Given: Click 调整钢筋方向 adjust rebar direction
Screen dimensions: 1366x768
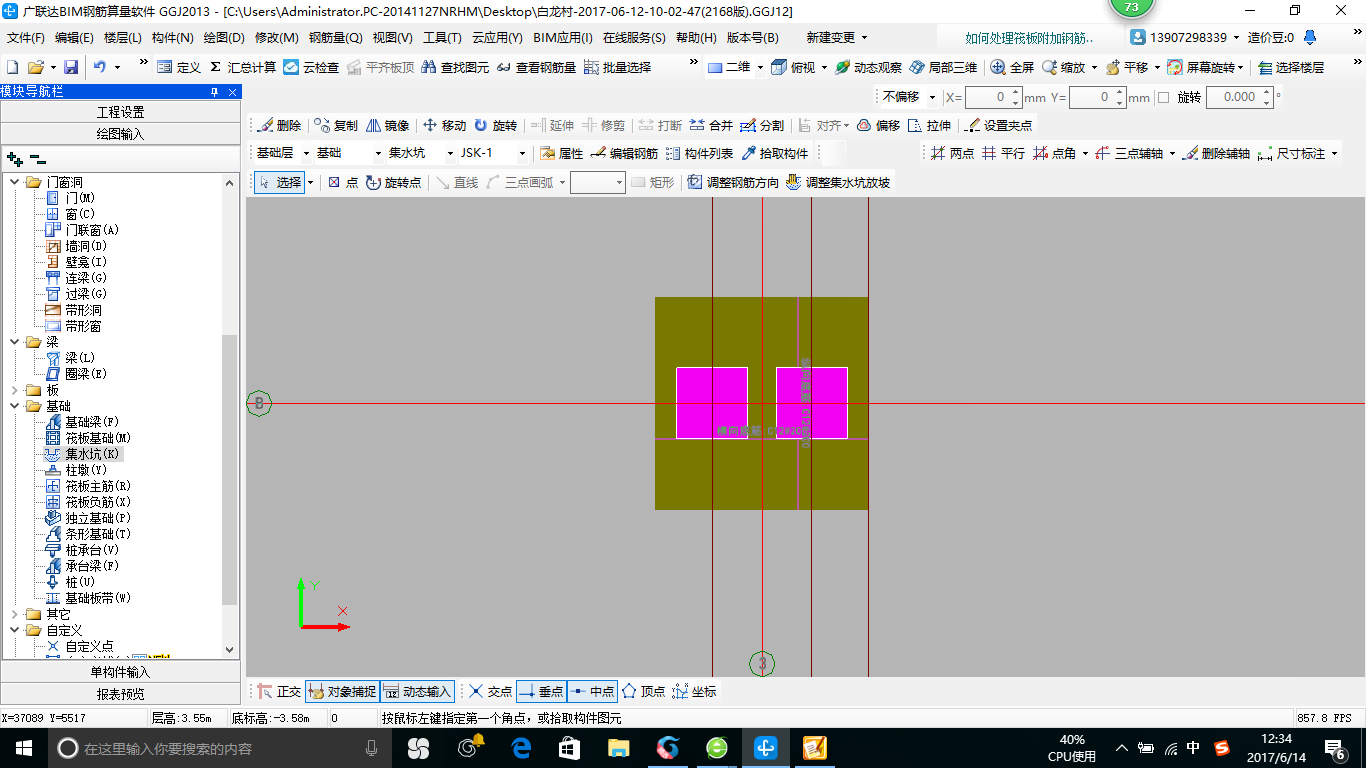Looking at the screenshot, I should tap(733, 182).
